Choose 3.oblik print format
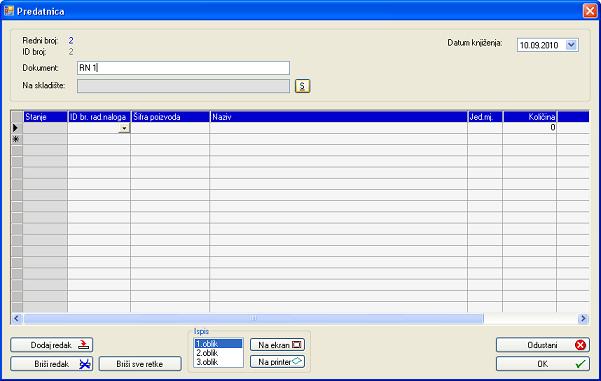The image size is (601, 381). [x=218, y=362]
